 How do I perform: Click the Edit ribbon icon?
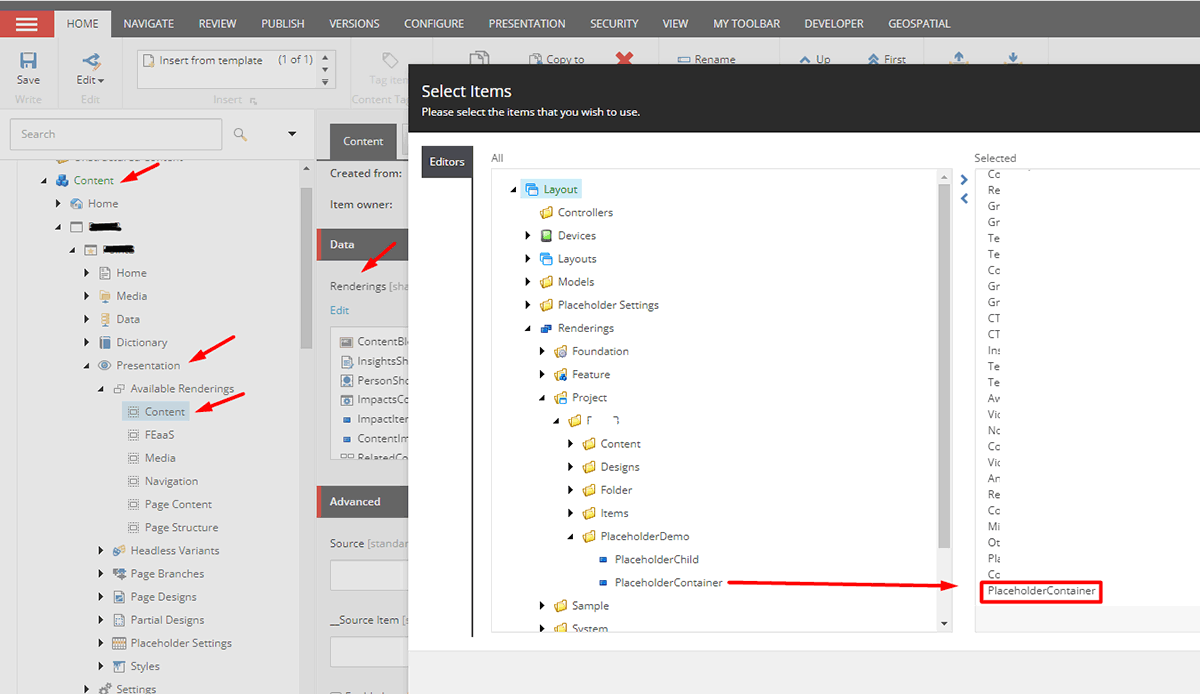point(90,61)
